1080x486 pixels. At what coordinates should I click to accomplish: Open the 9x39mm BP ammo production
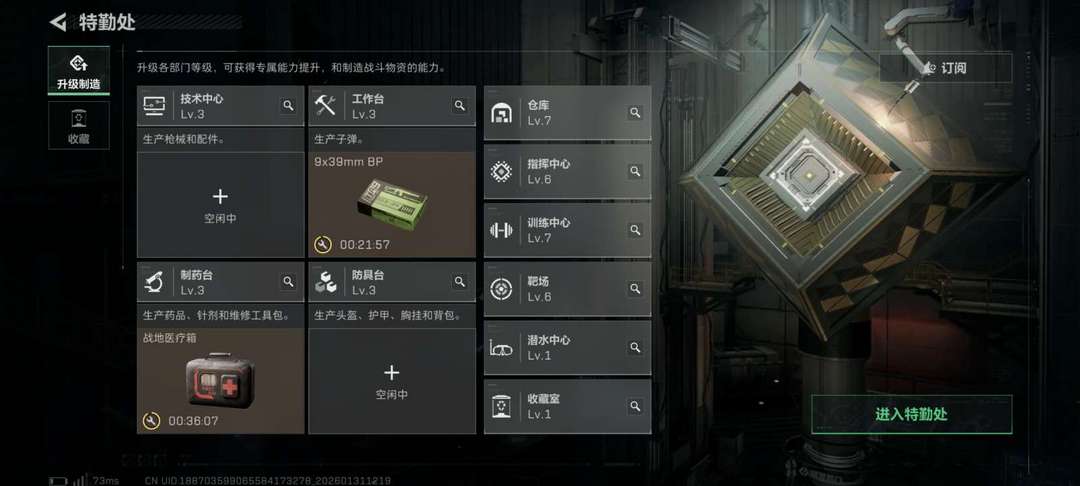pyautogui.click(x=392, y=205)
